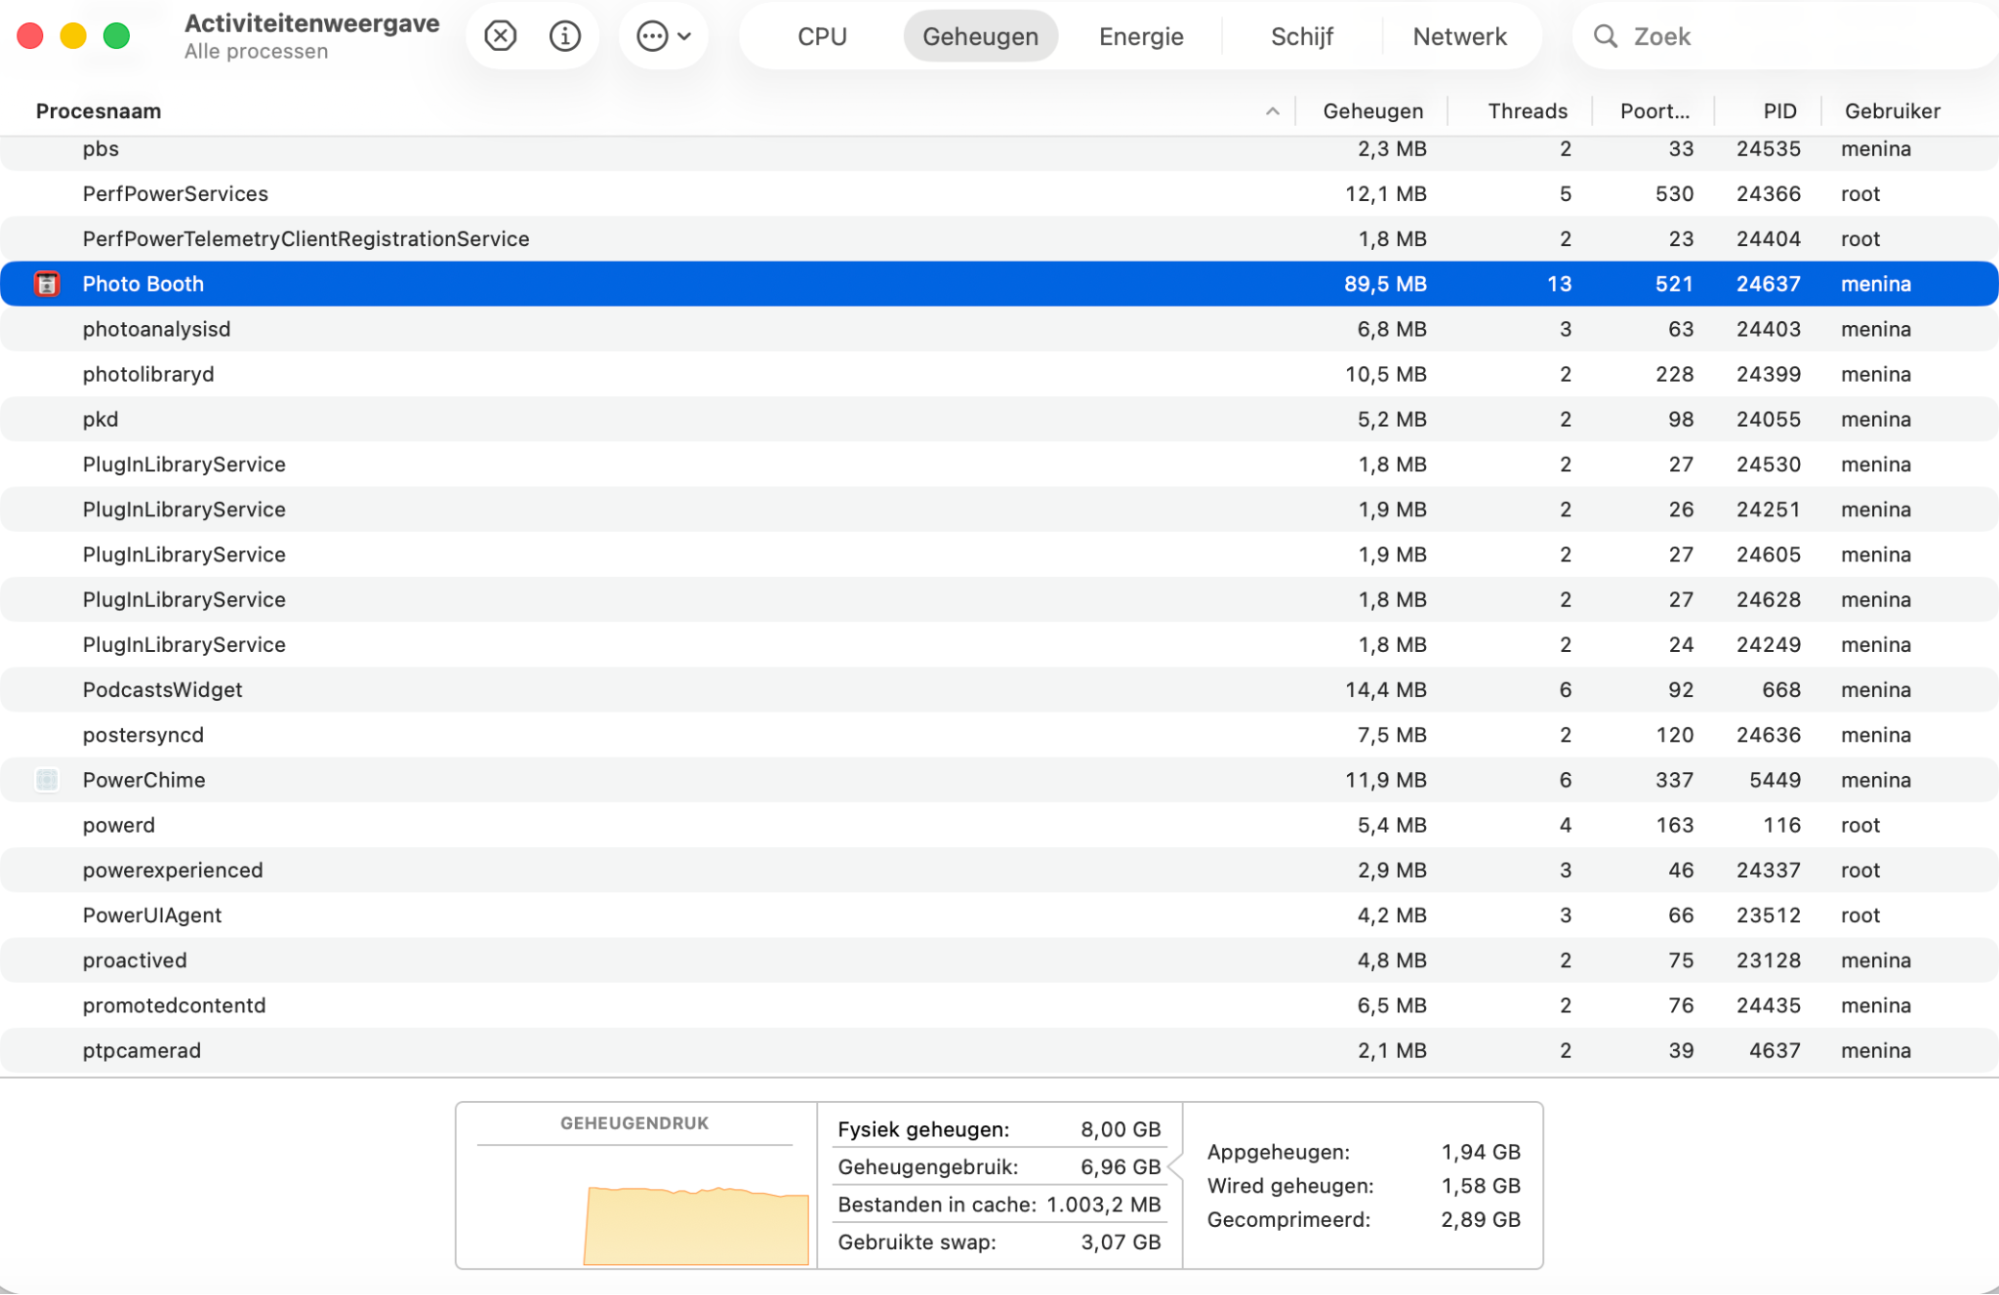This screenshot has height=1295, width=1999.
Task: Sort by Threads column header
Action: click(1527, 111)
